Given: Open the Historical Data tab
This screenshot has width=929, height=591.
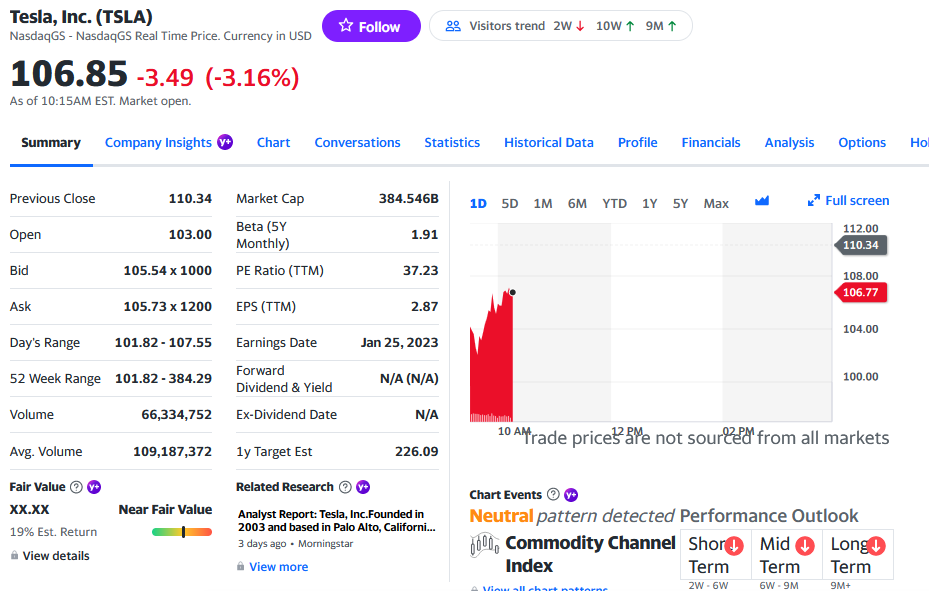Looking at the screenshot, I should coord(549,143).
